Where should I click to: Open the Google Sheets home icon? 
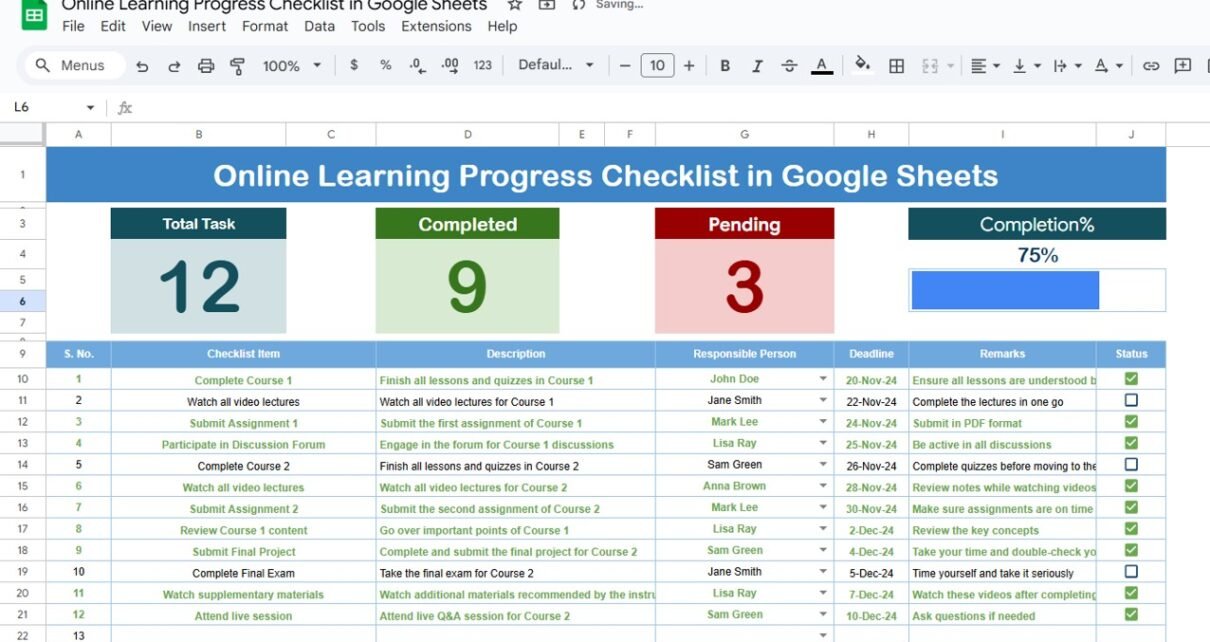pos(34,15)
